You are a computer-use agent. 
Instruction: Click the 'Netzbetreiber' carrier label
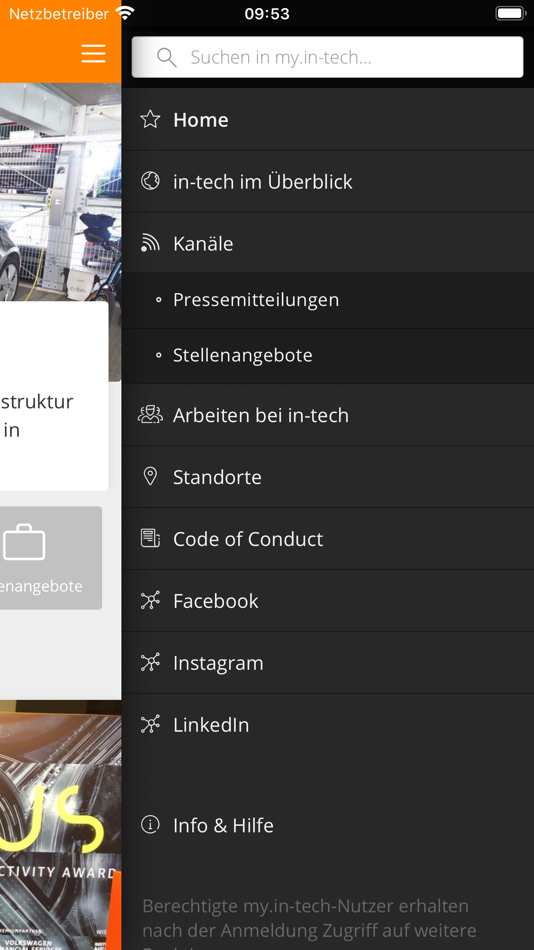59,13
